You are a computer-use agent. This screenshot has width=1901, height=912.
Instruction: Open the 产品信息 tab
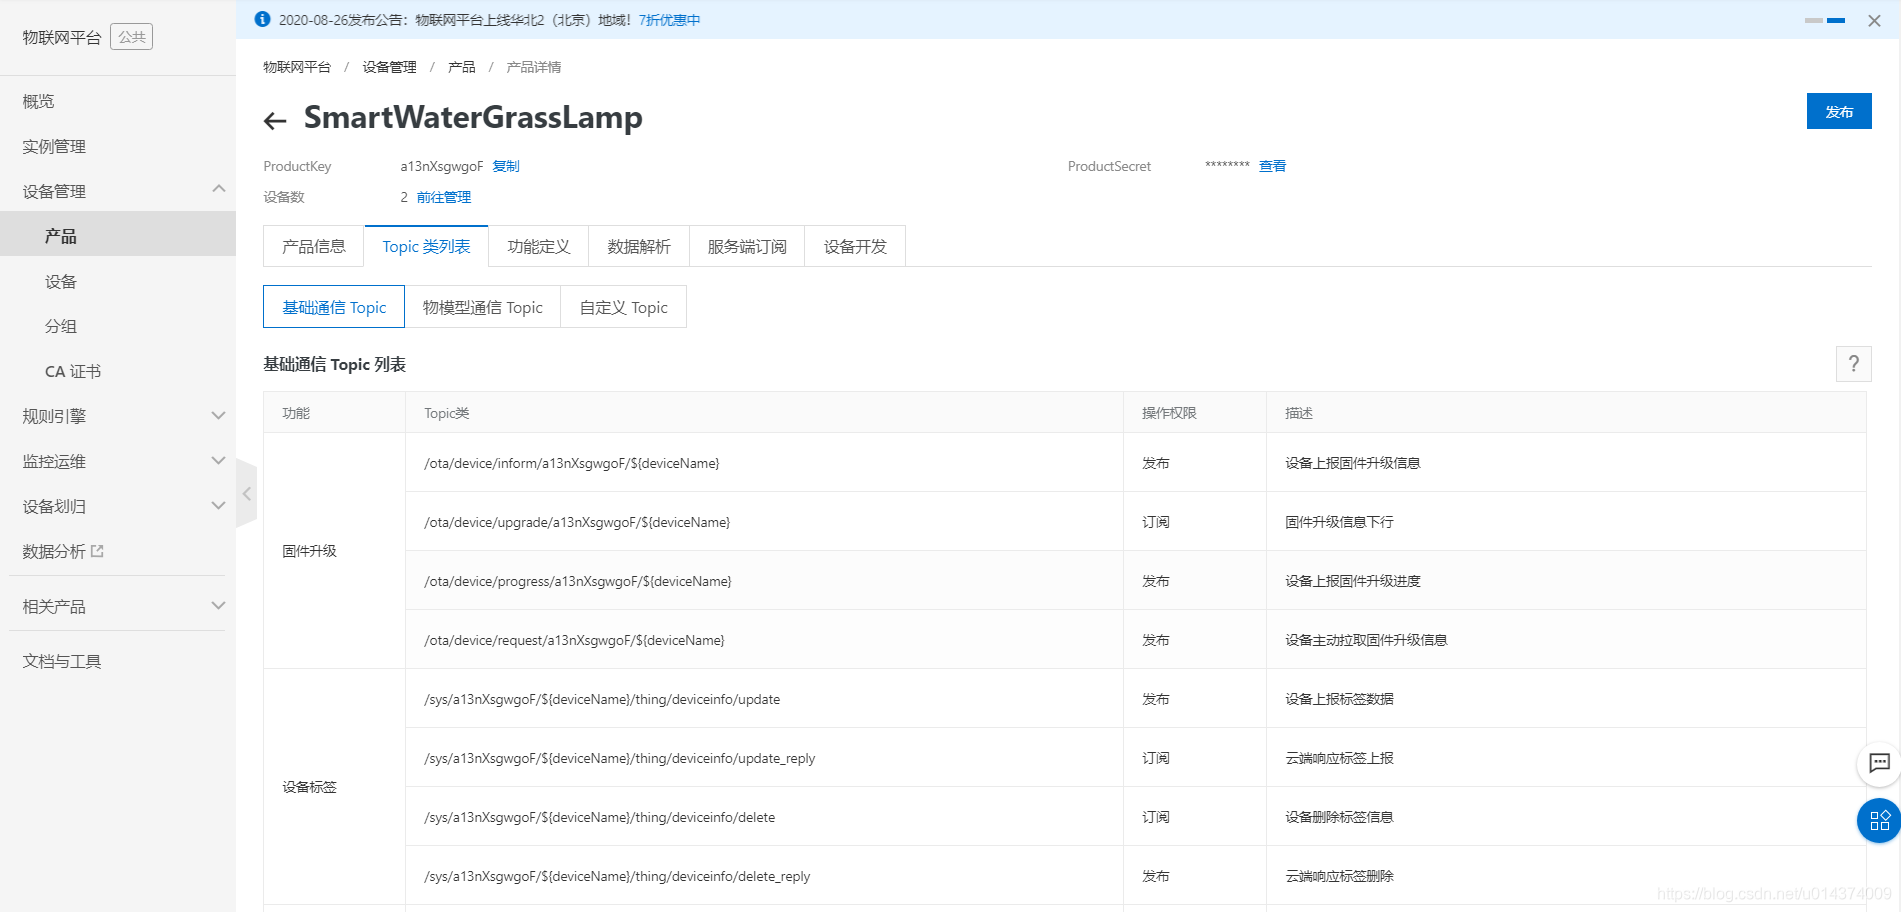tap(314, 246)
